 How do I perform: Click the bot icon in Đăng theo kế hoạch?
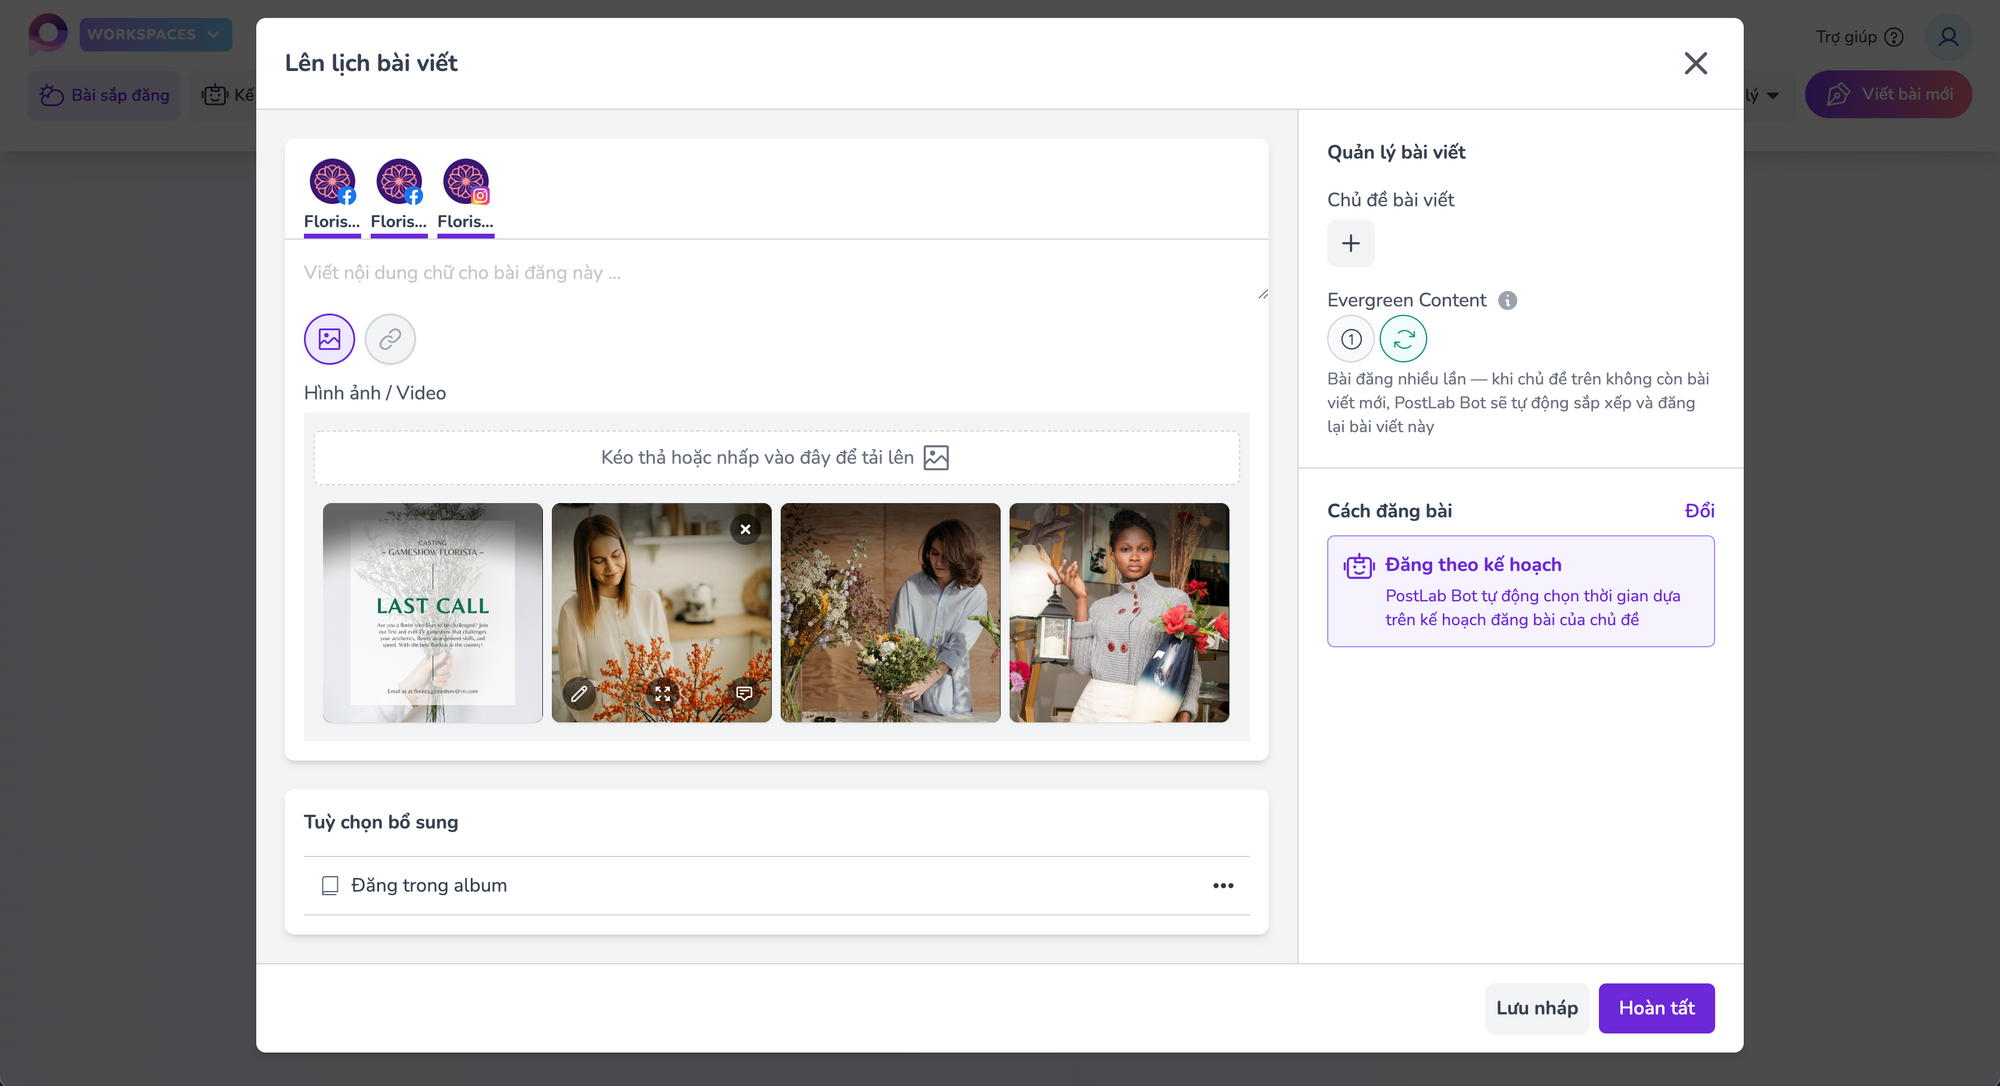pos(1358,566)
